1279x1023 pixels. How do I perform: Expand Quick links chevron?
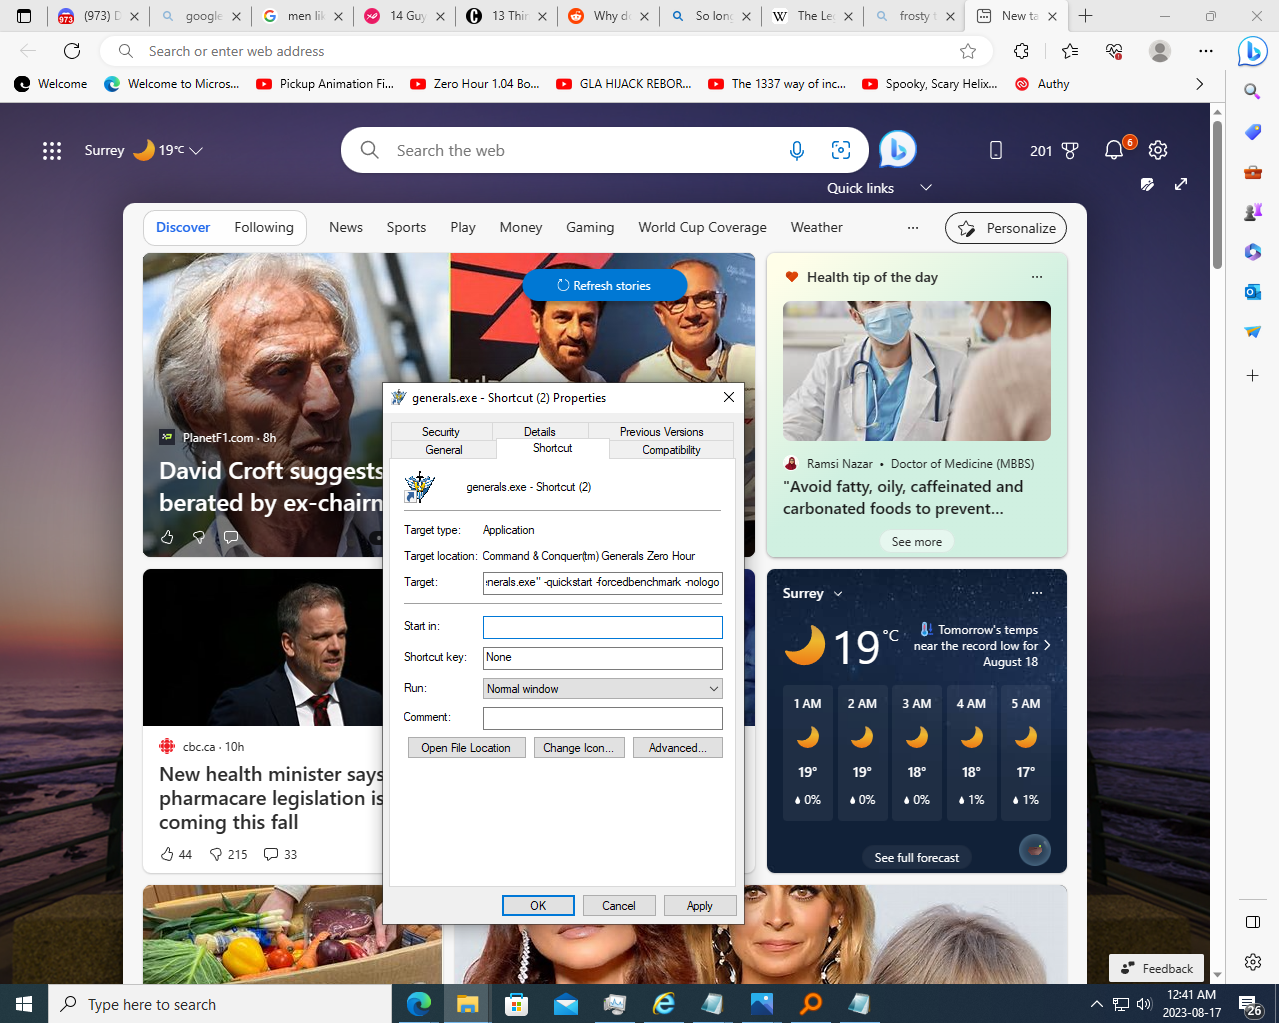[x=926, y=188]
